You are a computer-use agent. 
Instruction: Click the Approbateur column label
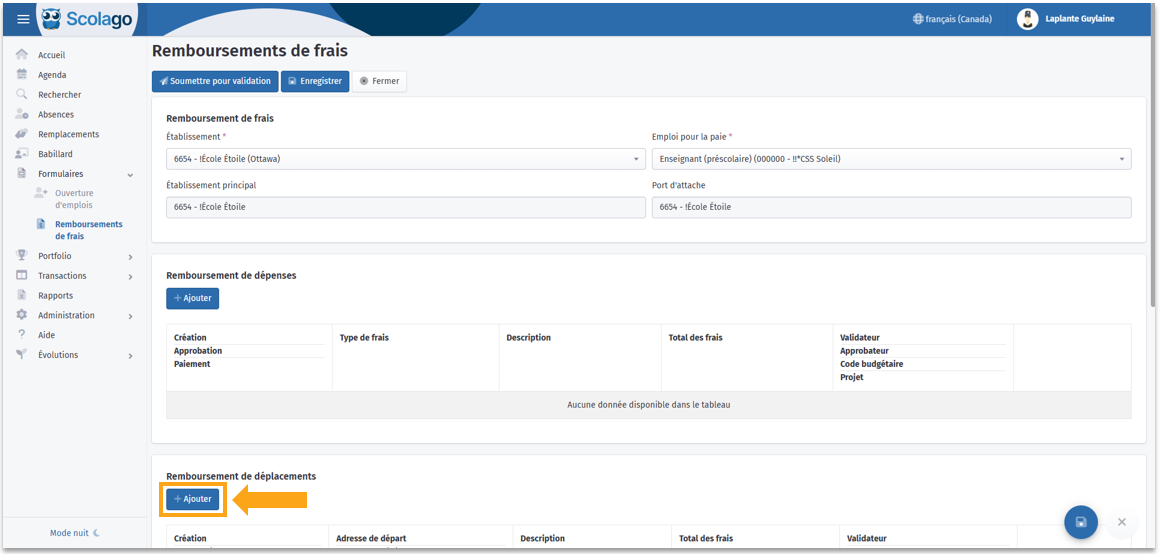pyautogui.click(x=864, y=351)
